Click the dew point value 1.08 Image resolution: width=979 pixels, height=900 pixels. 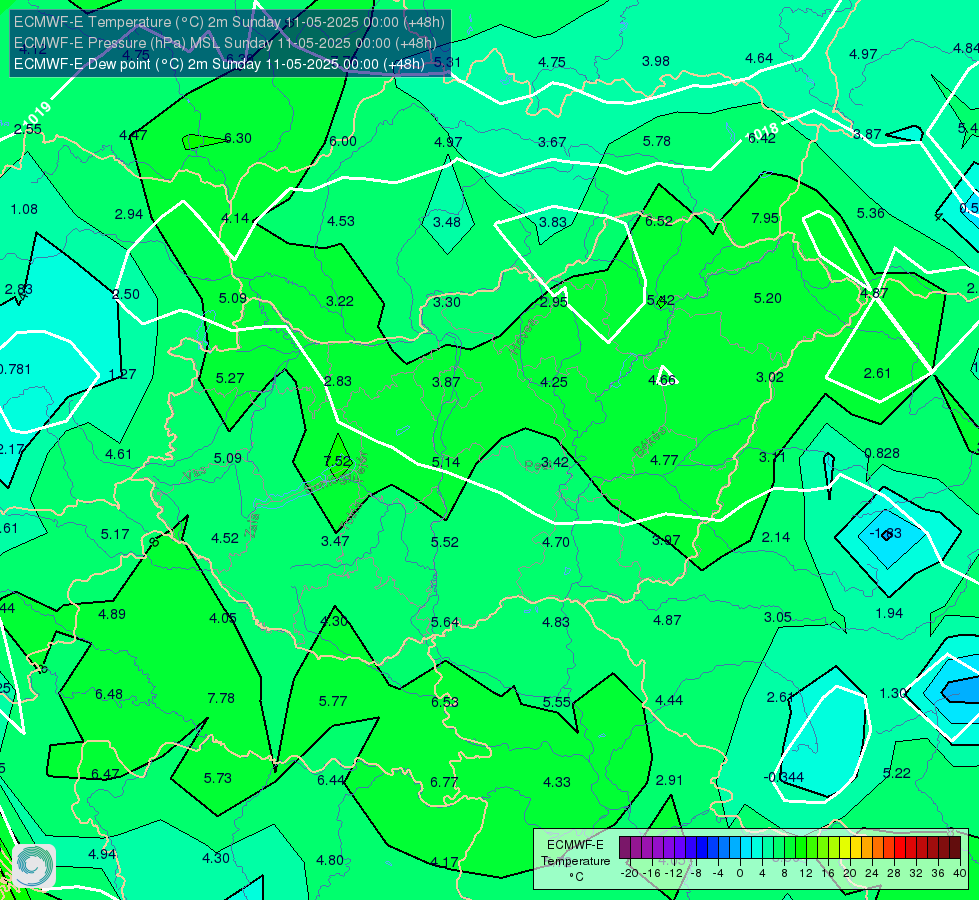(24, 209)
